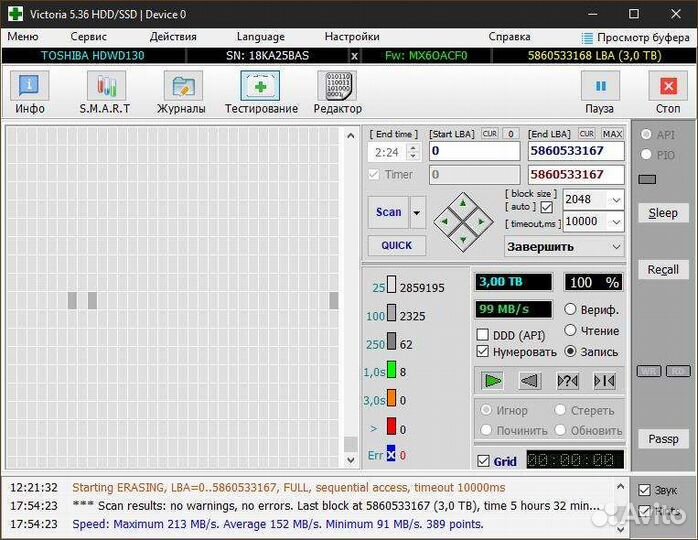Viewport: 698px width, 540px height.
Task: Select the Обновить (Refresh) radio option
Action: [560, 430]
